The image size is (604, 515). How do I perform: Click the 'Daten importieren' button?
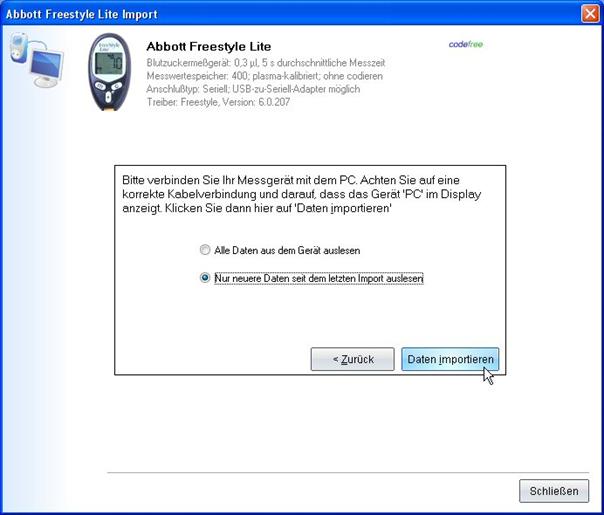(x=450, y=359)
